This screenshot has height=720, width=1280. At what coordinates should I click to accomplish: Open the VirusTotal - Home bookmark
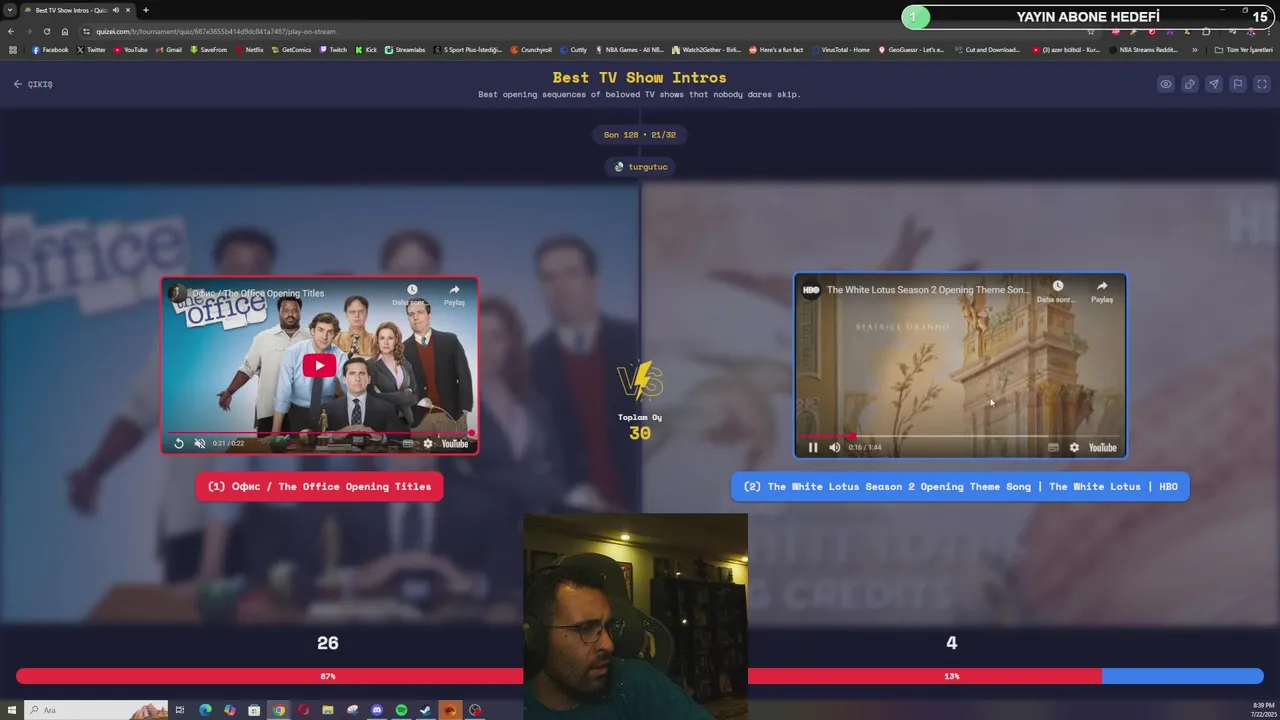[x=840, y=50]
